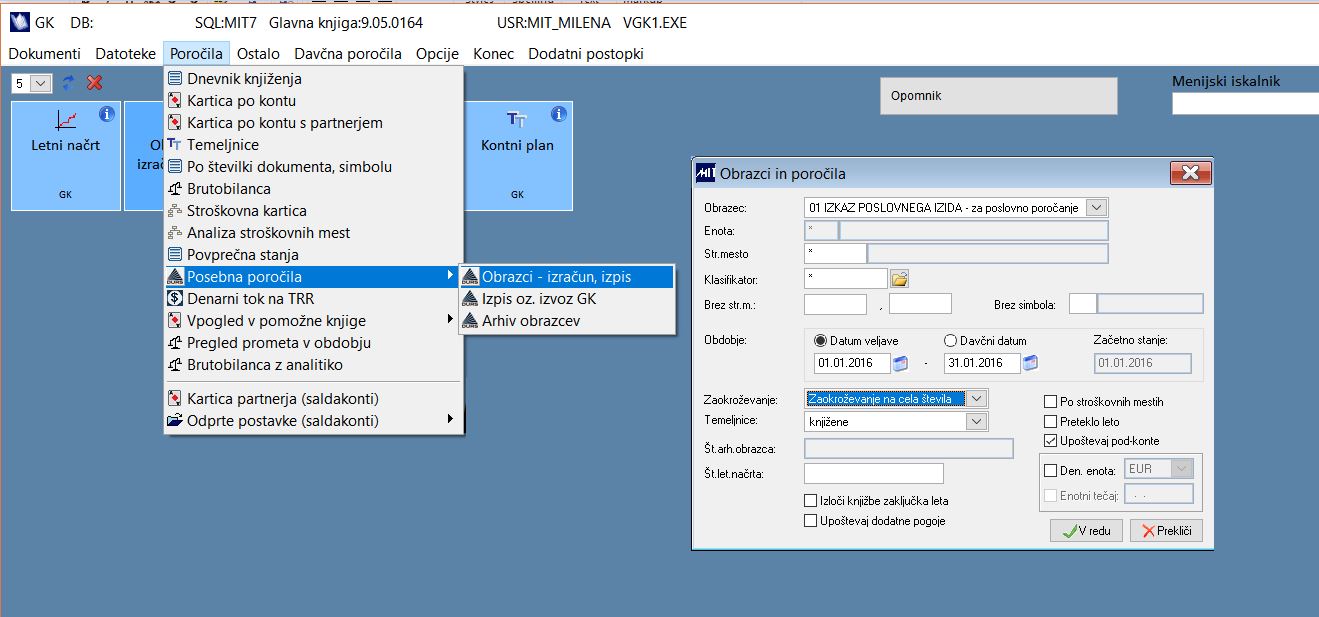This screenshot has height=617, width=1319.
Task: Open the Zaokroževanje dropdown
Action: [977, 399]
